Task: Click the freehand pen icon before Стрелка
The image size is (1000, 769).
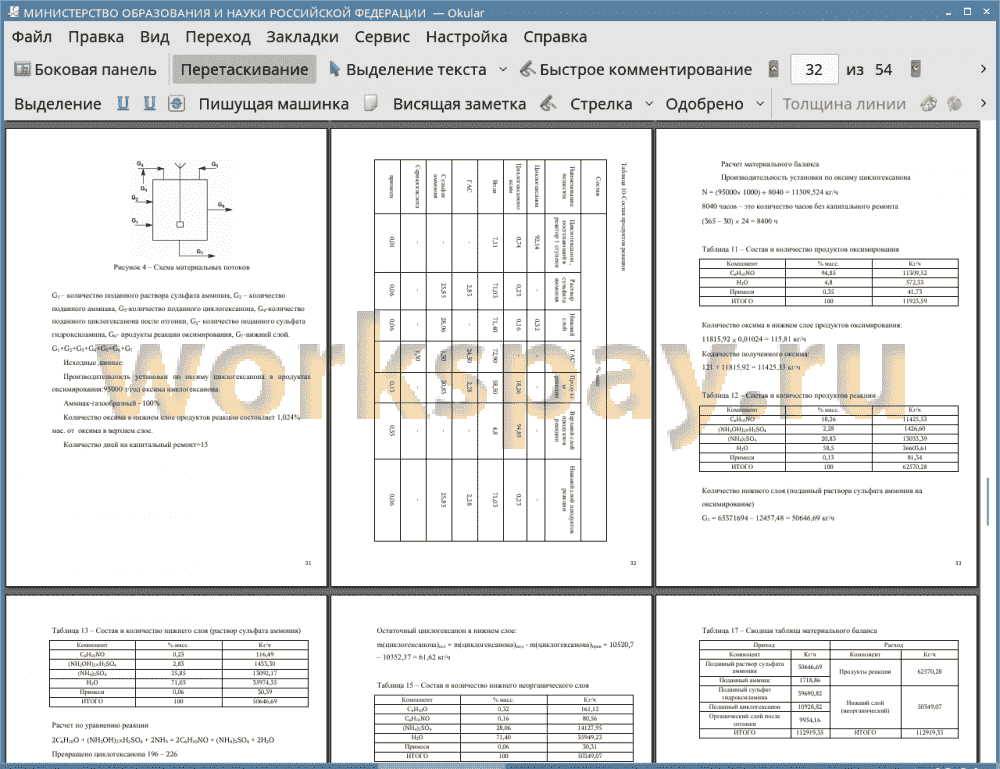Action: point(548,103)
